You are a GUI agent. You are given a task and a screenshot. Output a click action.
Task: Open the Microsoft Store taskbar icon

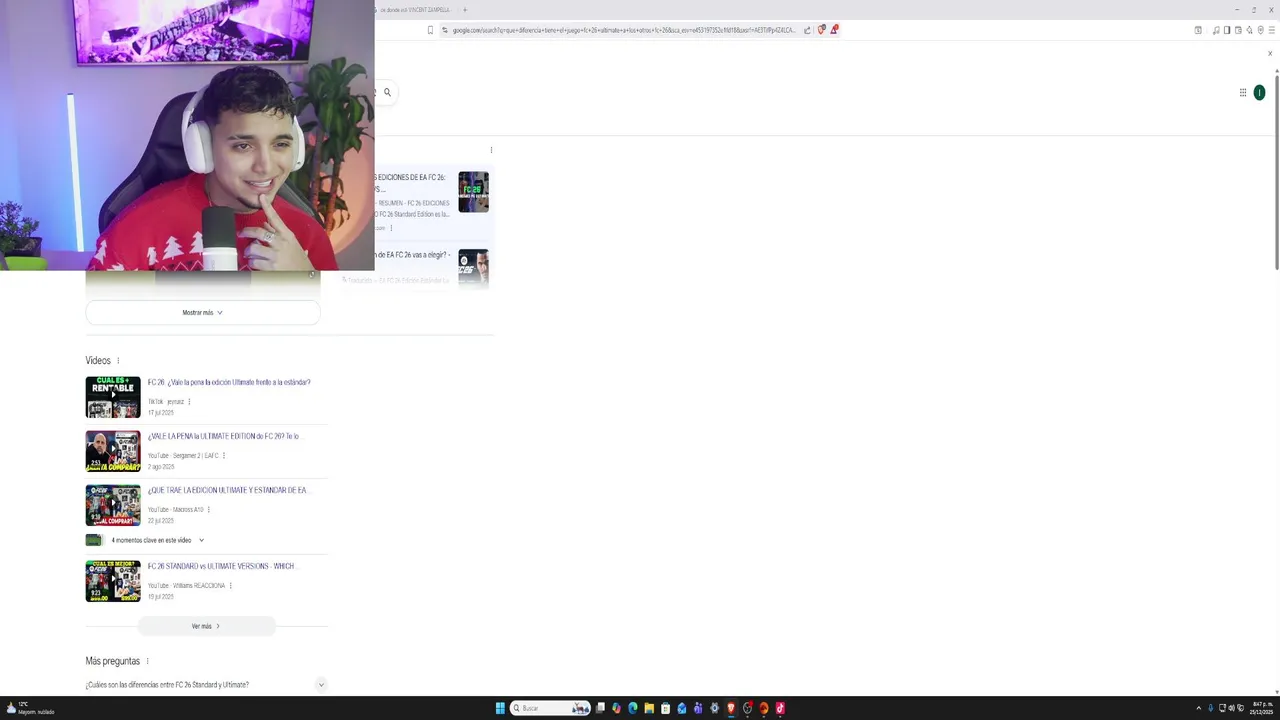click(665, 708)
